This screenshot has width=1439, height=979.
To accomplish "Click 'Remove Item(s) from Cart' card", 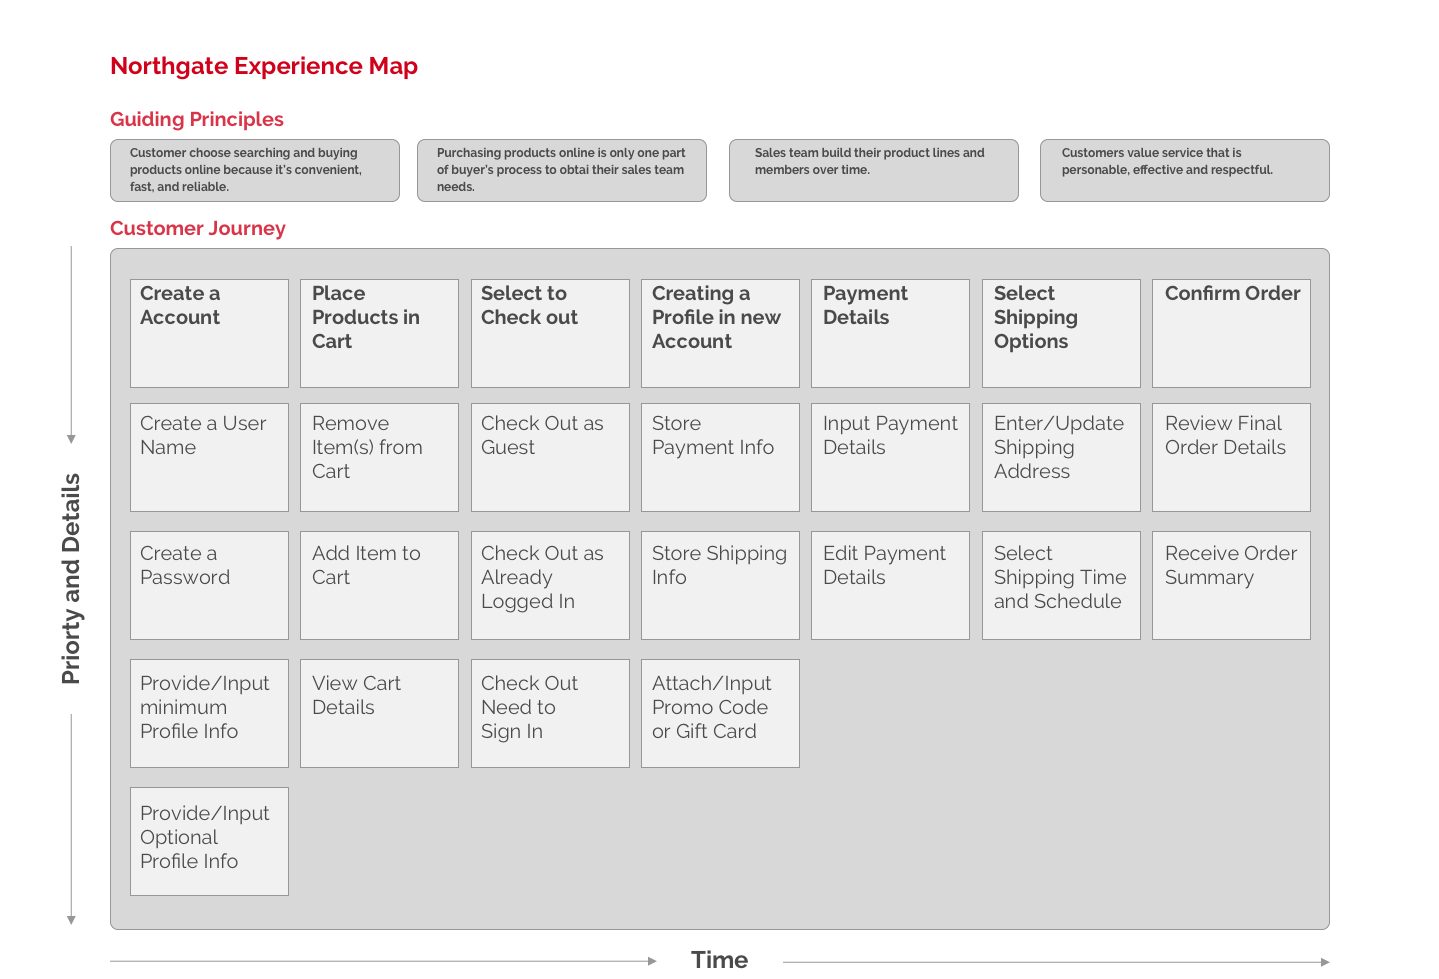I will pyautogui.click(x=379, y=457).
